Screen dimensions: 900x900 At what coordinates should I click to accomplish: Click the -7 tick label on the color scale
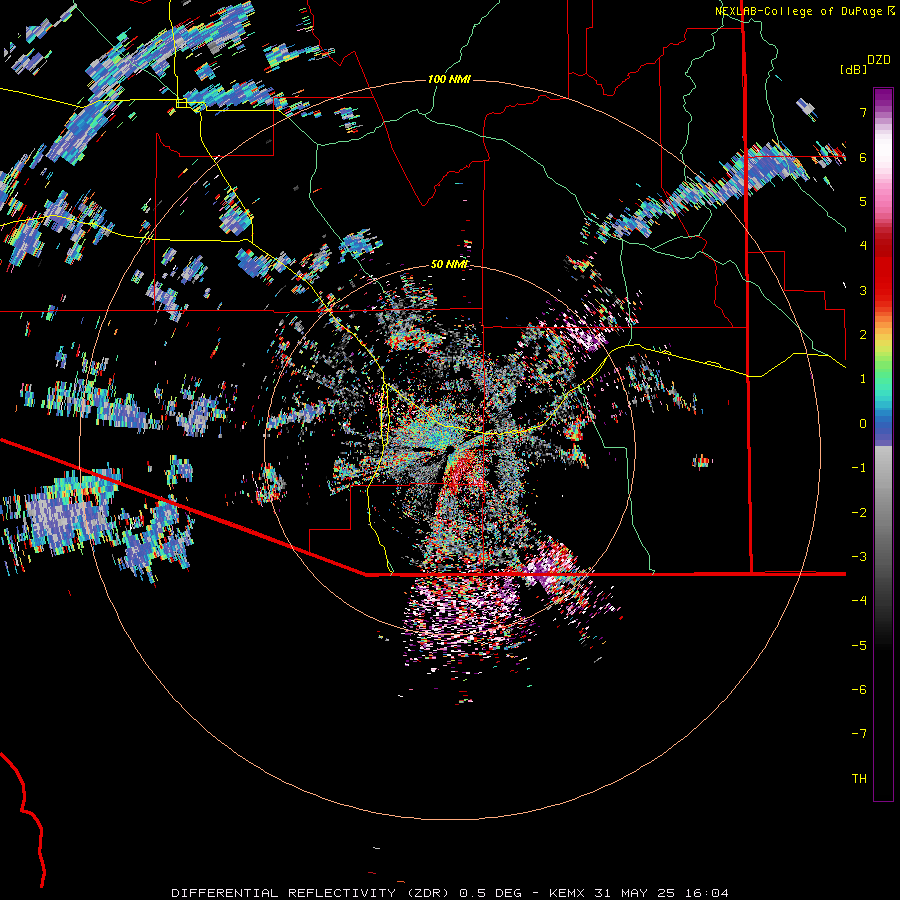(859, 734)
